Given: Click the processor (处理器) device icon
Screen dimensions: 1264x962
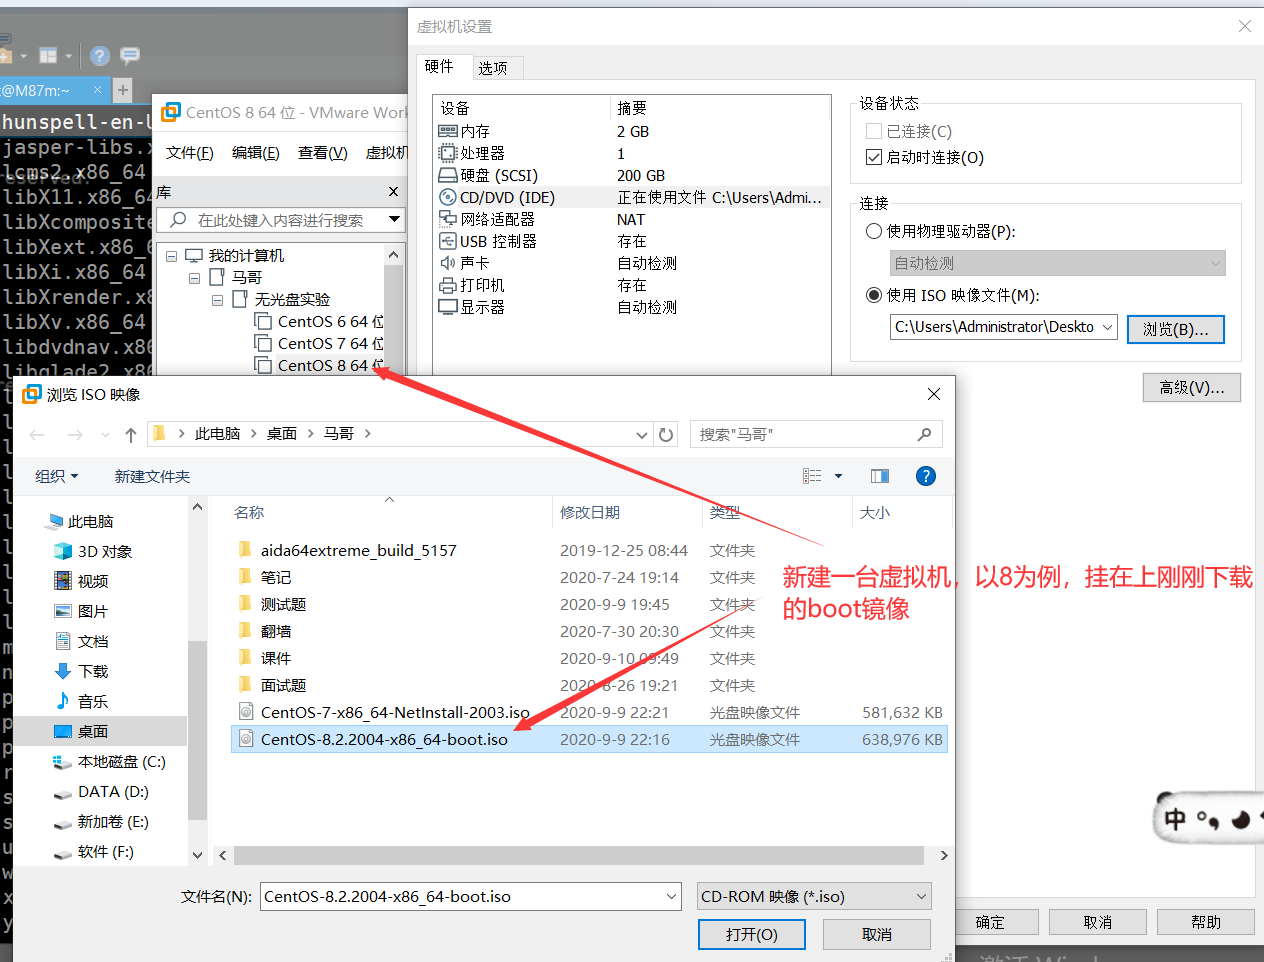Looking at the screenshot, I should point(448,153).
